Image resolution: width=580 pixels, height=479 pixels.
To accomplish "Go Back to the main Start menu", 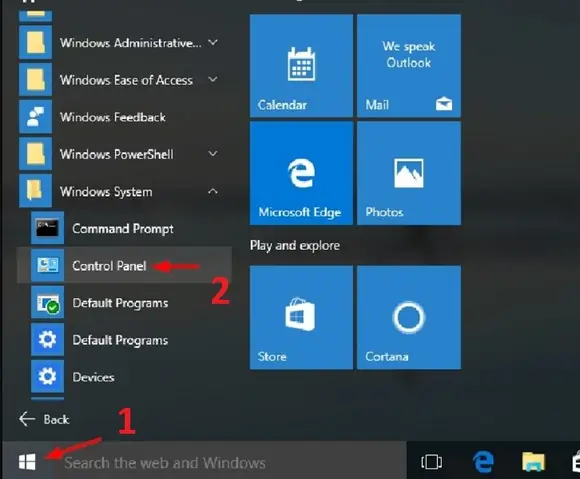I will pos(44,419).
